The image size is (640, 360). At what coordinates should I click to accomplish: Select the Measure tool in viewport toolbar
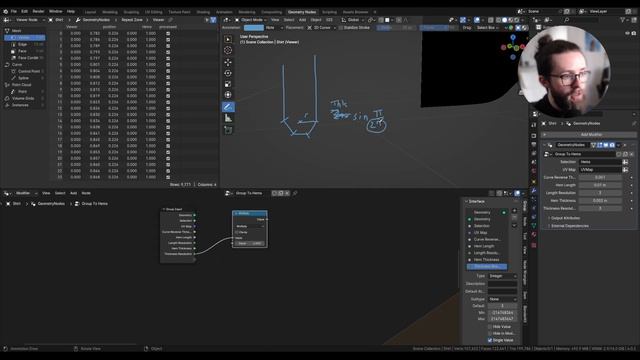tap(228, 118)
